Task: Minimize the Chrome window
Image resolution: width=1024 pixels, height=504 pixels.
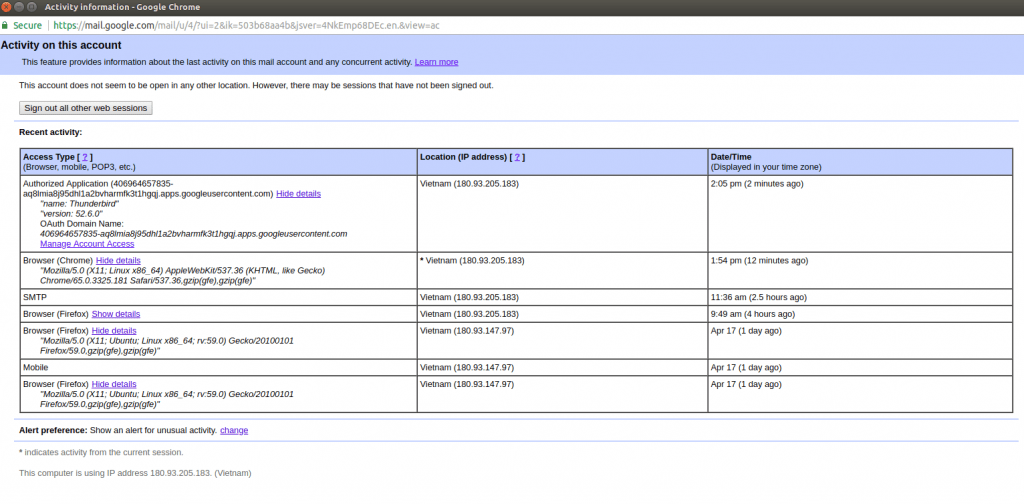Action: (19, 7)
